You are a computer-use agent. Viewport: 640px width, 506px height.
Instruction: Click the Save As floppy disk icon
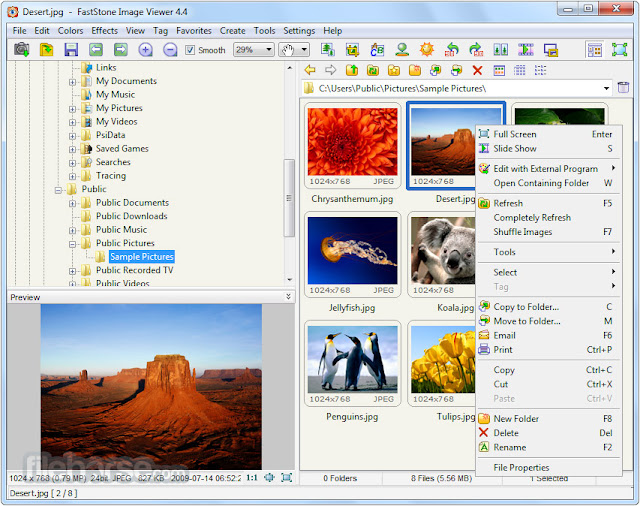[x=71, y=50]
